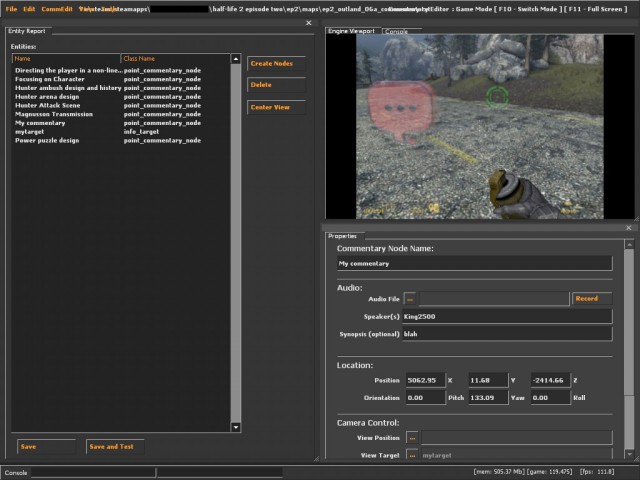Select the 'My commentary' entity row
This screenshot has width=640, height=480.
tap(121, 123)
